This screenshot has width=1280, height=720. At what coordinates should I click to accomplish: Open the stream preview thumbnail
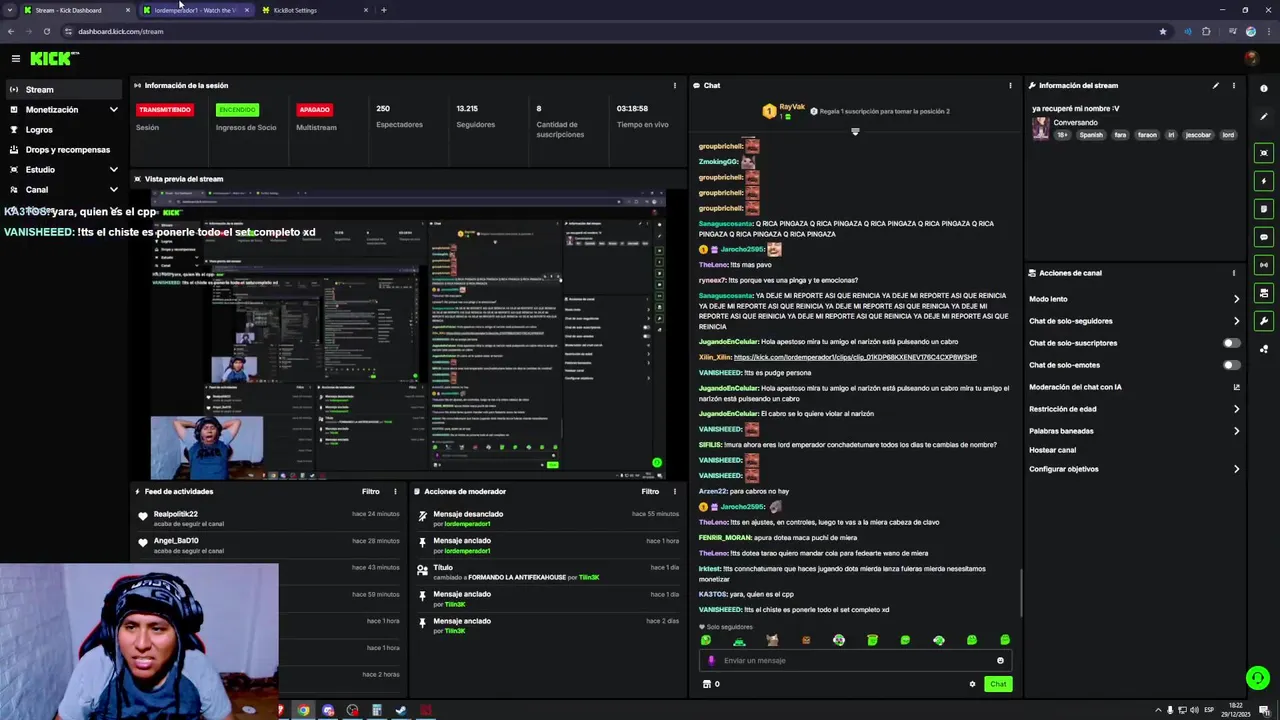408,334
